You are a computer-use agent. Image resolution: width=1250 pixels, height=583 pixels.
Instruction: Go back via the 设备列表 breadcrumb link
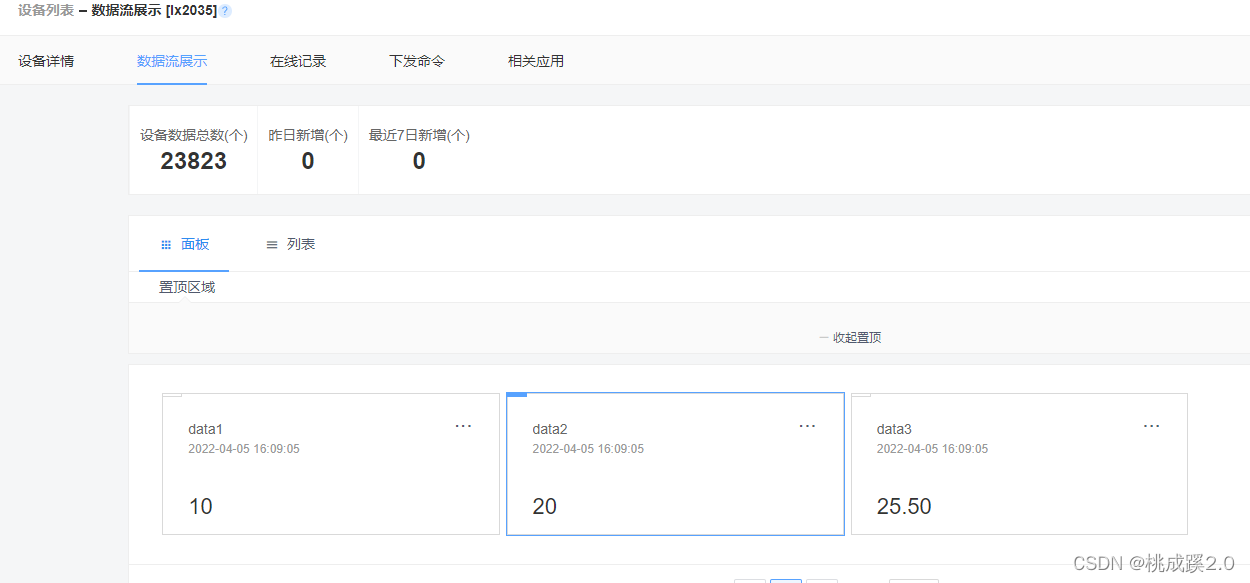click(x=45, y=12)
